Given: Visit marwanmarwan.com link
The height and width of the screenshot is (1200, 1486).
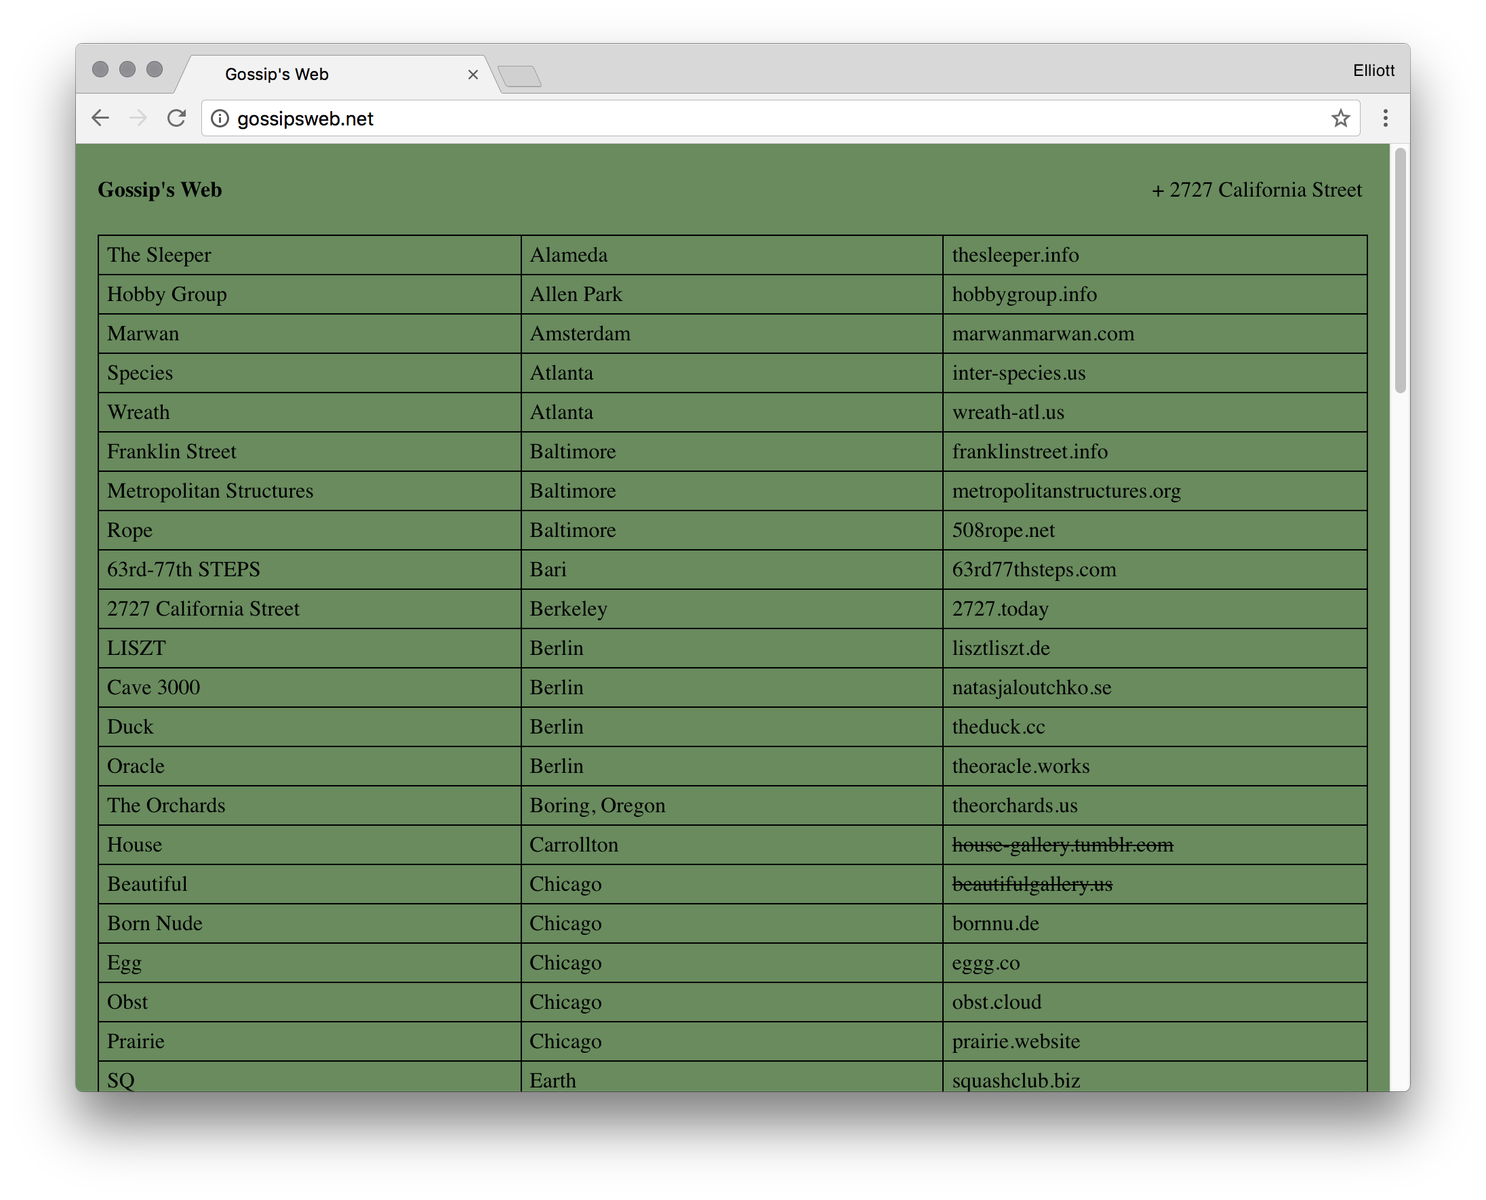Looking at the screenshot, I should click(1043, 334).
